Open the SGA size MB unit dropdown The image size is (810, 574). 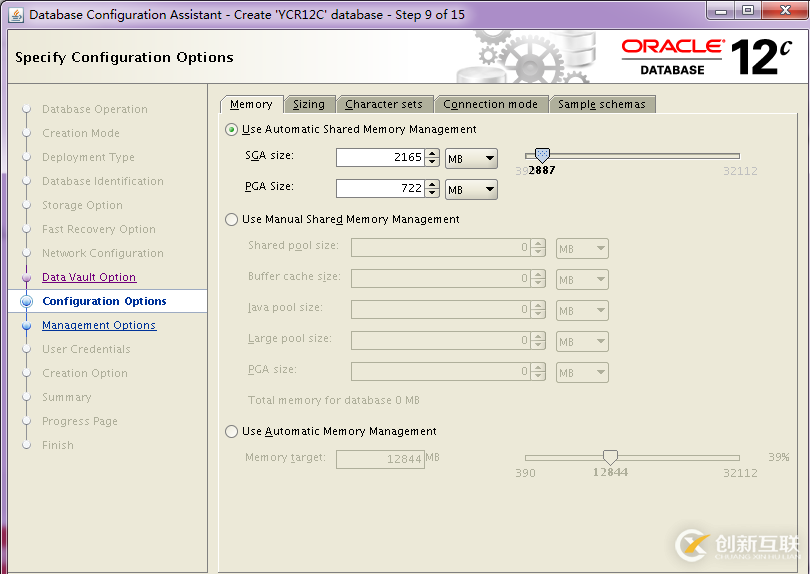pos(471,159)
